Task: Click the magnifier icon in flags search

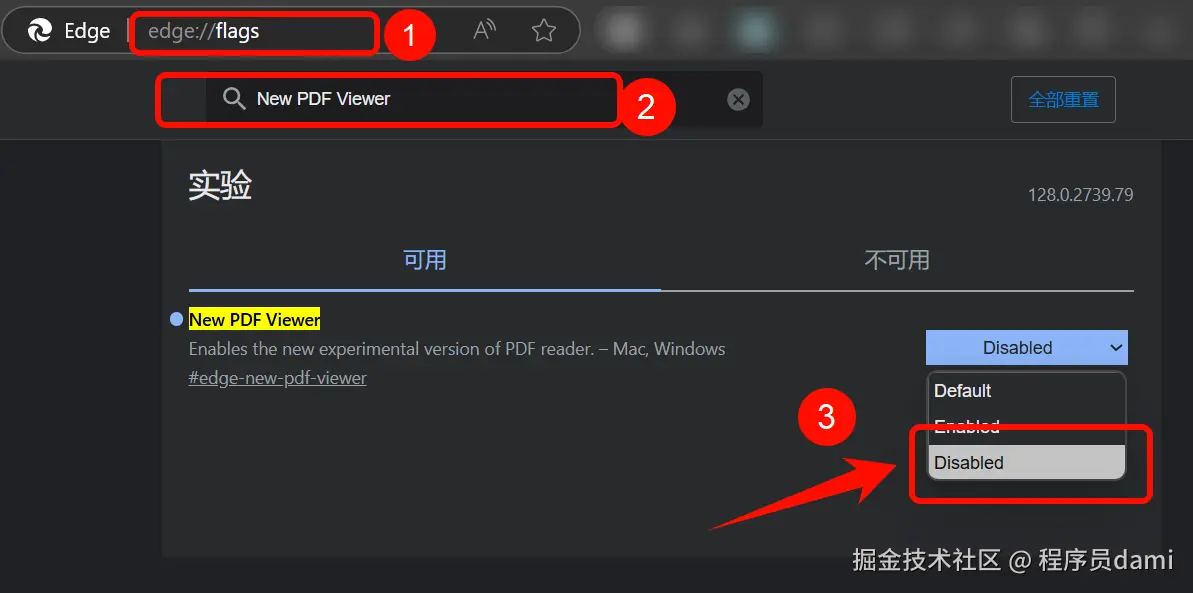Action: coord(234,99)
